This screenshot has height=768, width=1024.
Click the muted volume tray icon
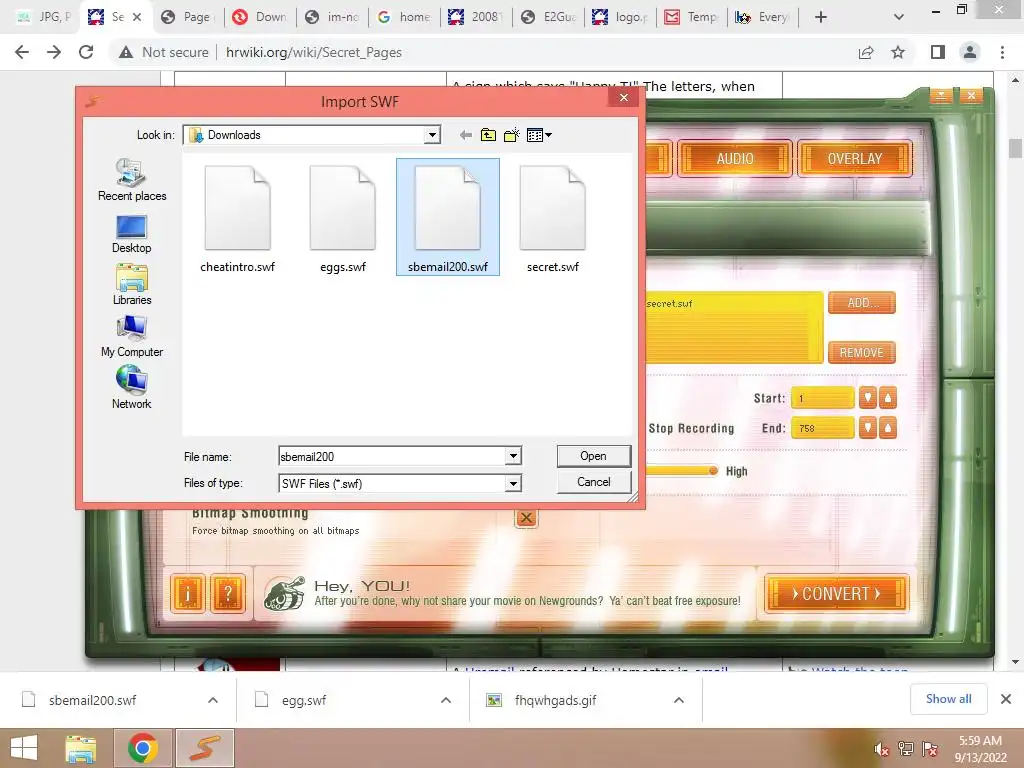tap(882, 749)
